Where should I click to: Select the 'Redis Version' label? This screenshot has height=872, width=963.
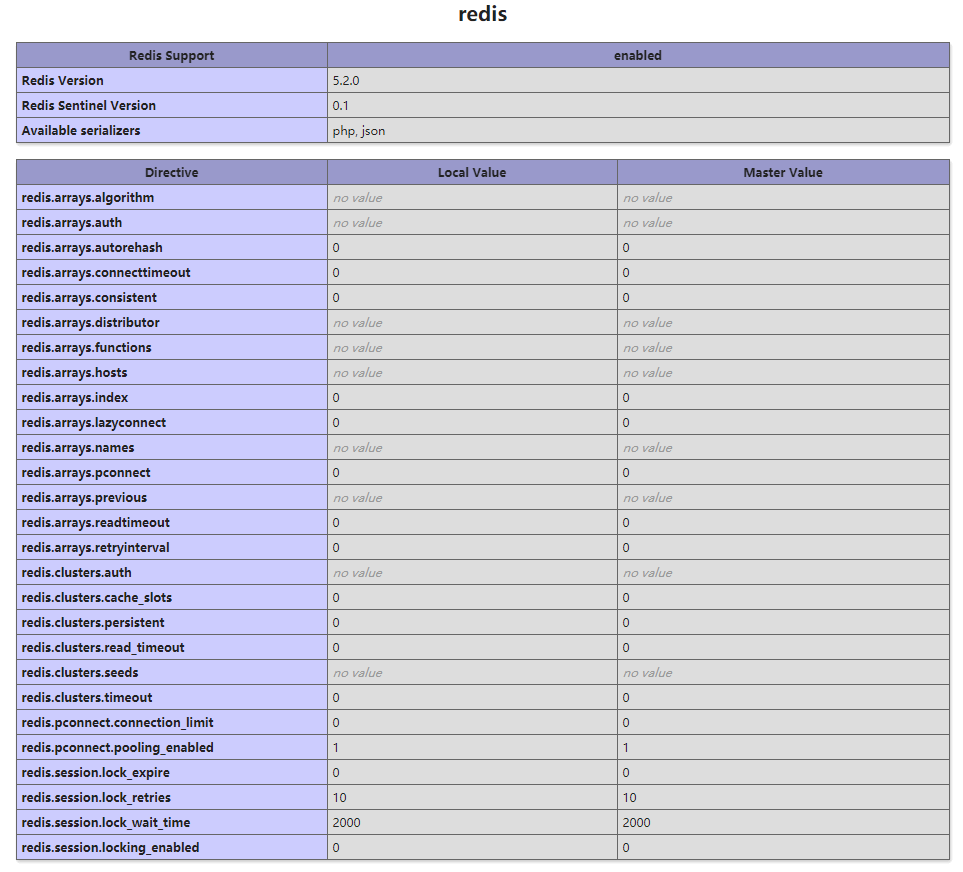tap(63, 80)
